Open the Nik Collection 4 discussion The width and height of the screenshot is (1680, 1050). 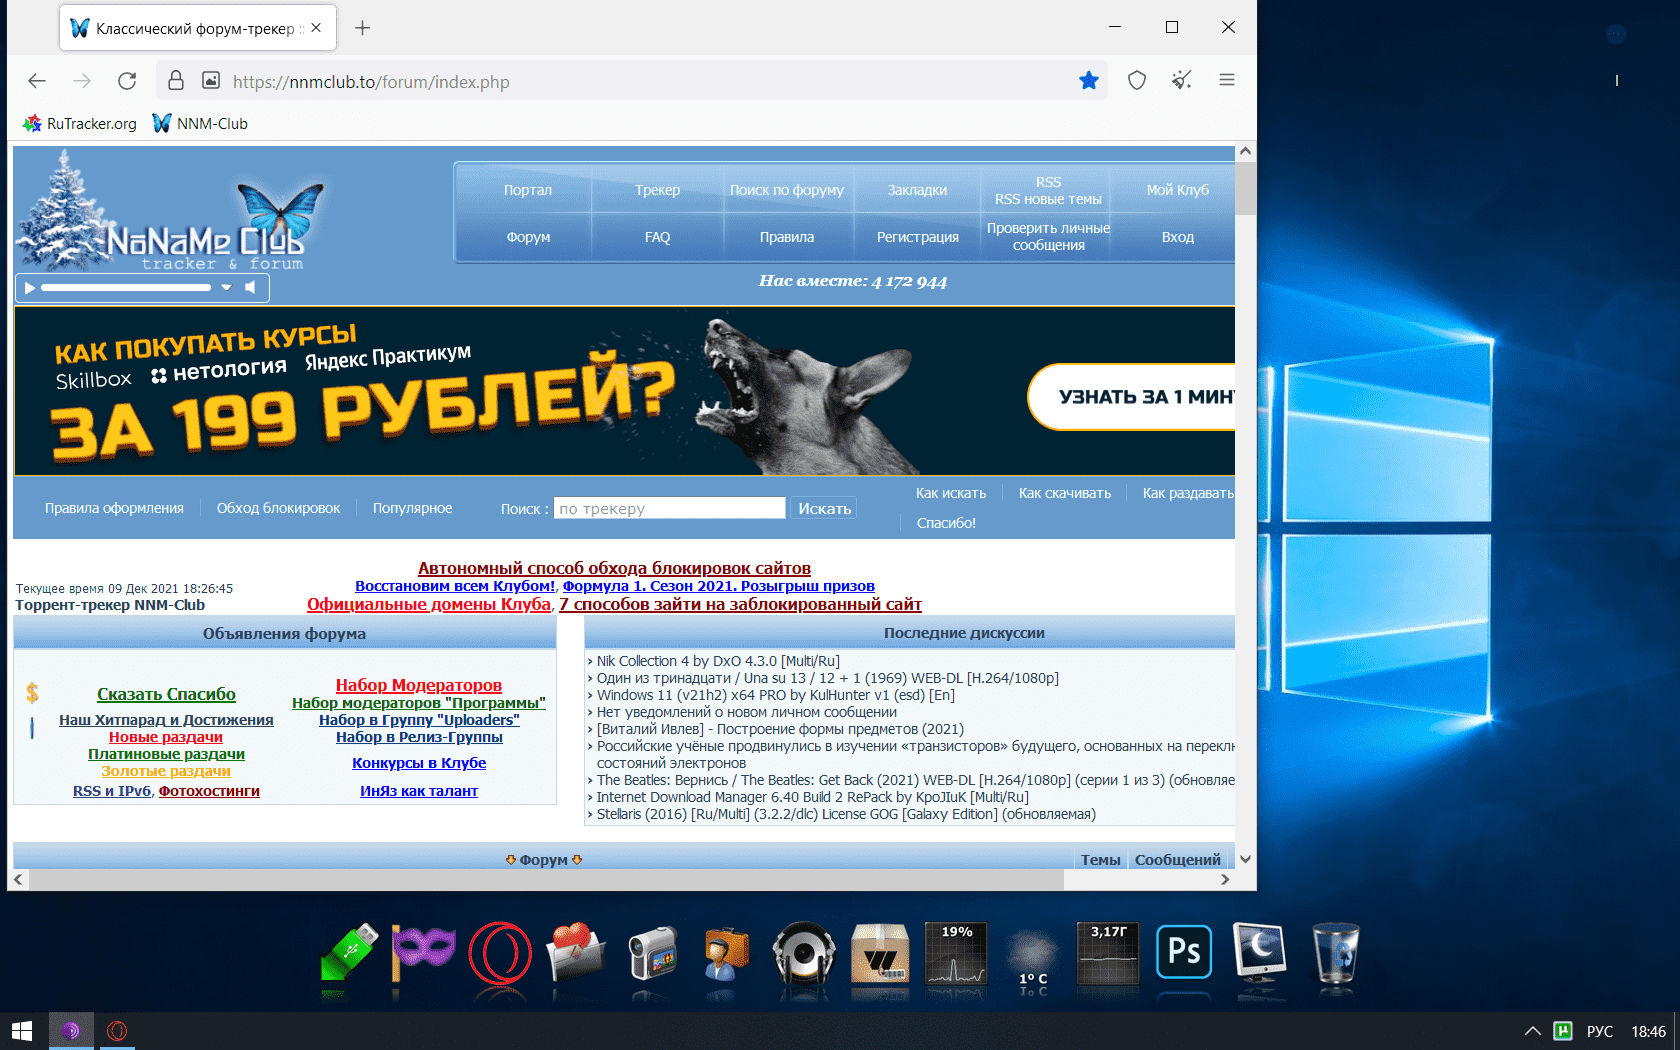[718, 661]
